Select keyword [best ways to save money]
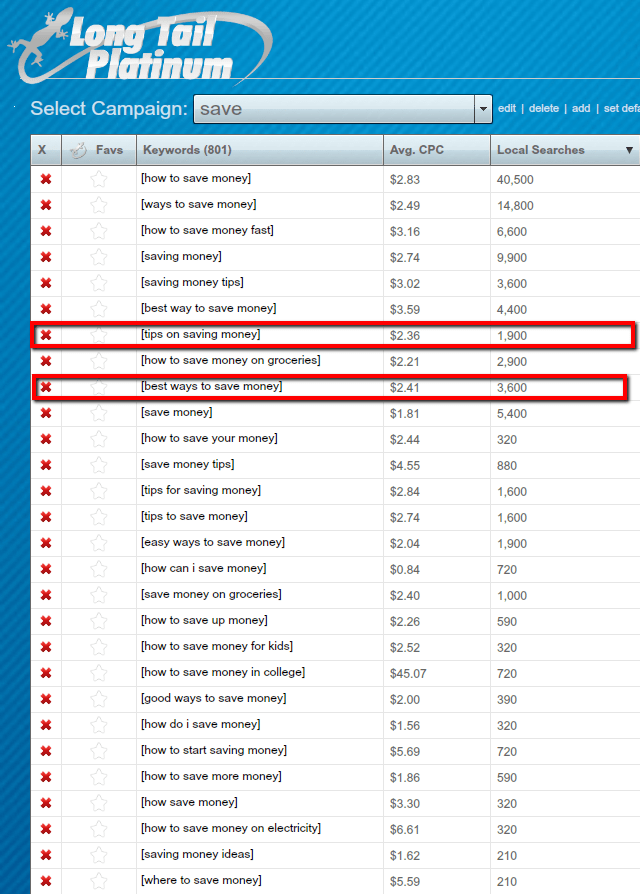 (x=211, y=386)
